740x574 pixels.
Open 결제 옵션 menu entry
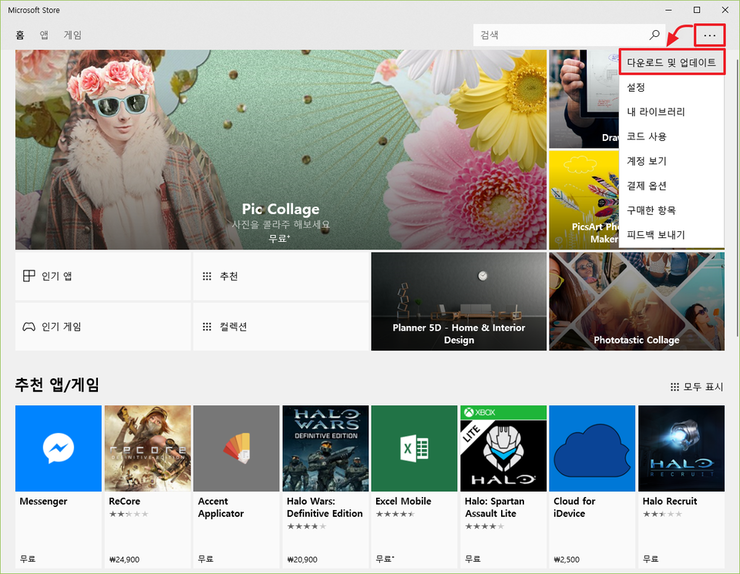pos(672,186)
